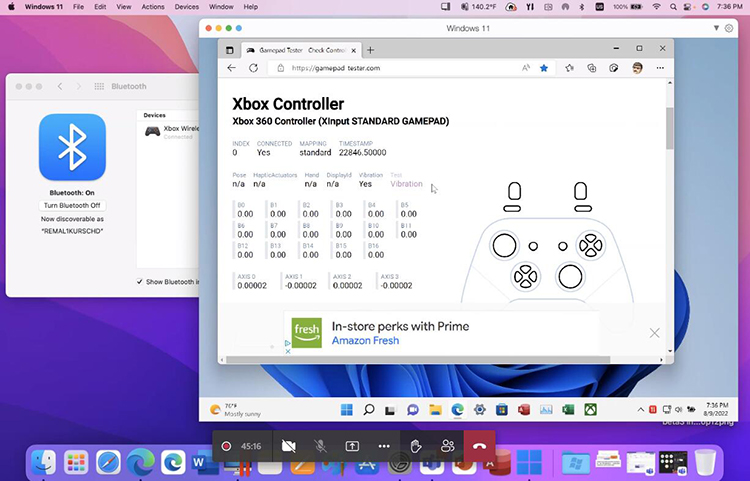
Task: Open Edge tab actions menu icon
Action: [x=230, y=50]
